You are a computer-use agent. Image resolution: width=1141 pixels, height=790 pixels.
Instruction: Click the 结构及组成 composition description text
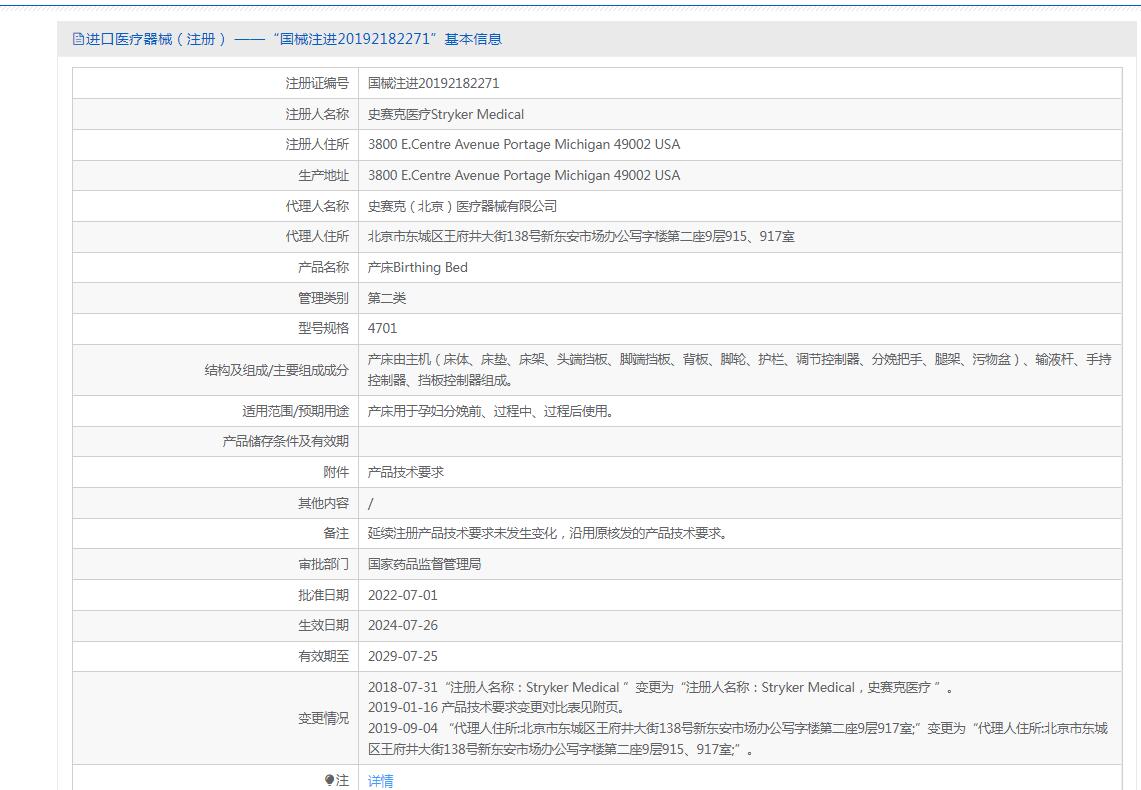[x=739, y=370]
